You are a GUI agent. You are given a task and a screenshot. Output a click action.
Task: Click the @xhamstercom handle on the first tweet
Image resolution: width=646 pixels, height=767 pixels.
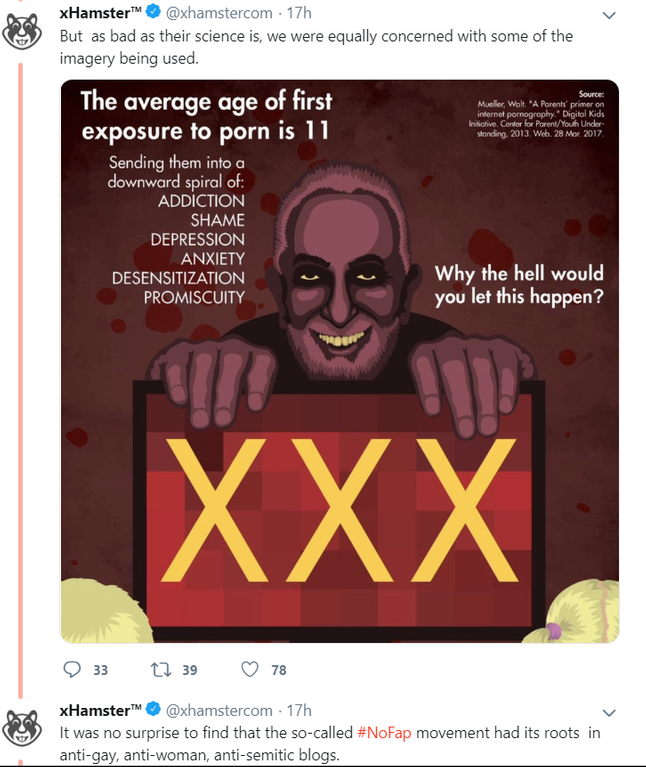(x=218, y=13)
